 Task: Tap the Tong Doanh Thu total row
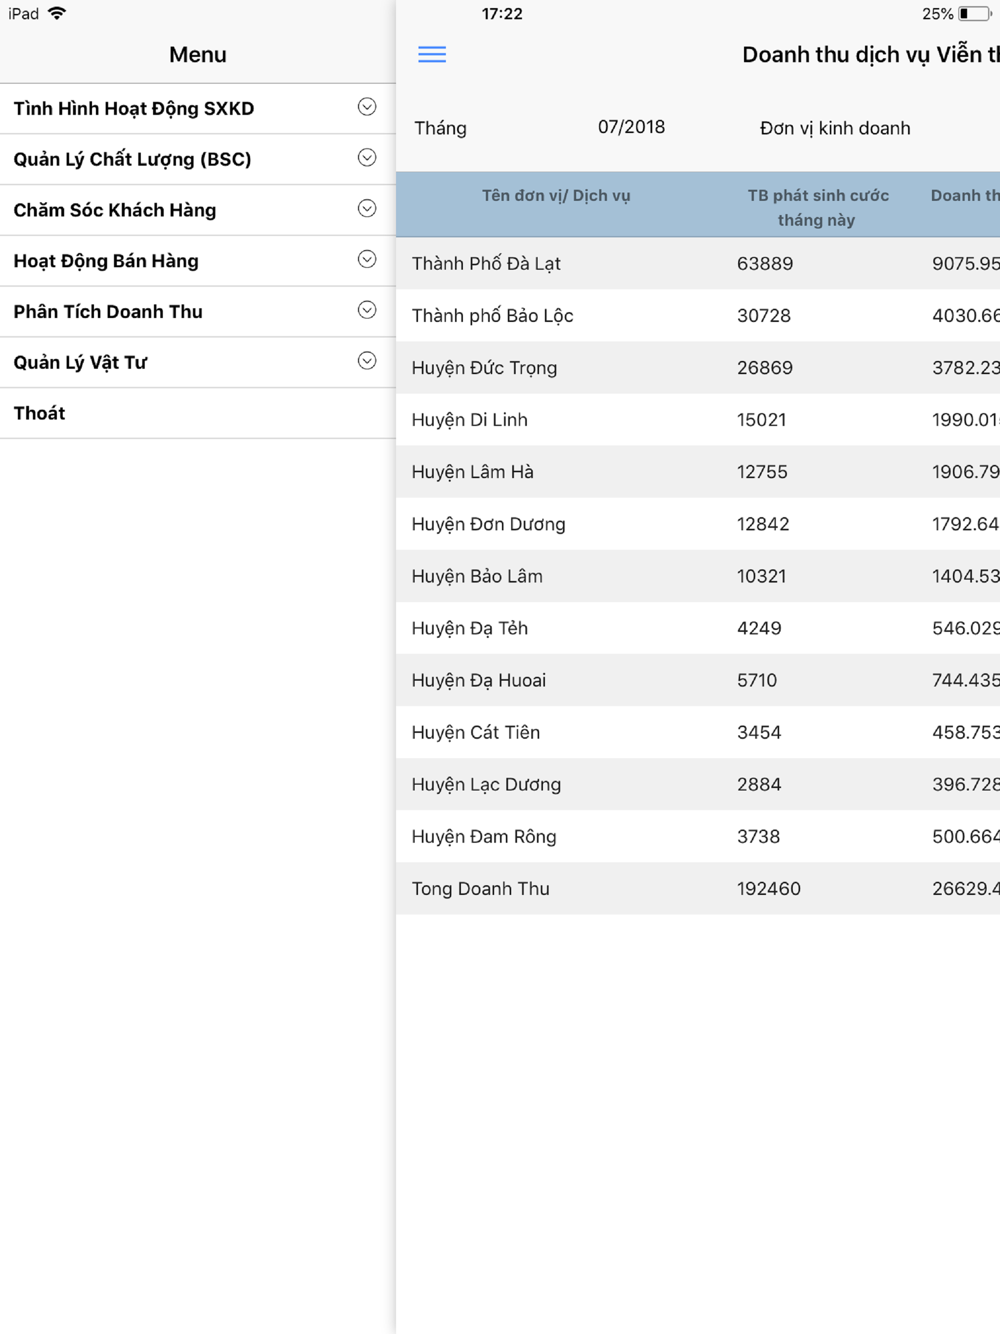(x=697, y=889)
